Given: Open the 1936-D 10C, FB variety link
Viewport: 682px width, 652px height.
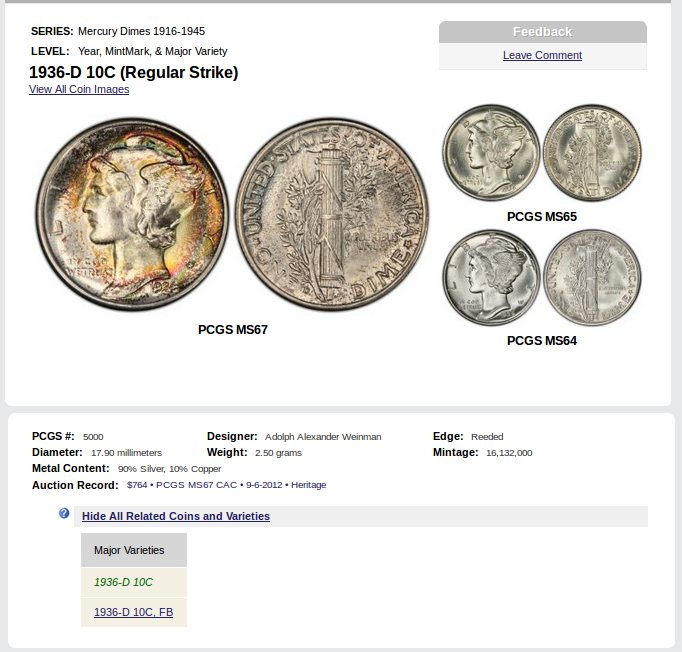Looking at the screenshot, I should coord(133,612).
